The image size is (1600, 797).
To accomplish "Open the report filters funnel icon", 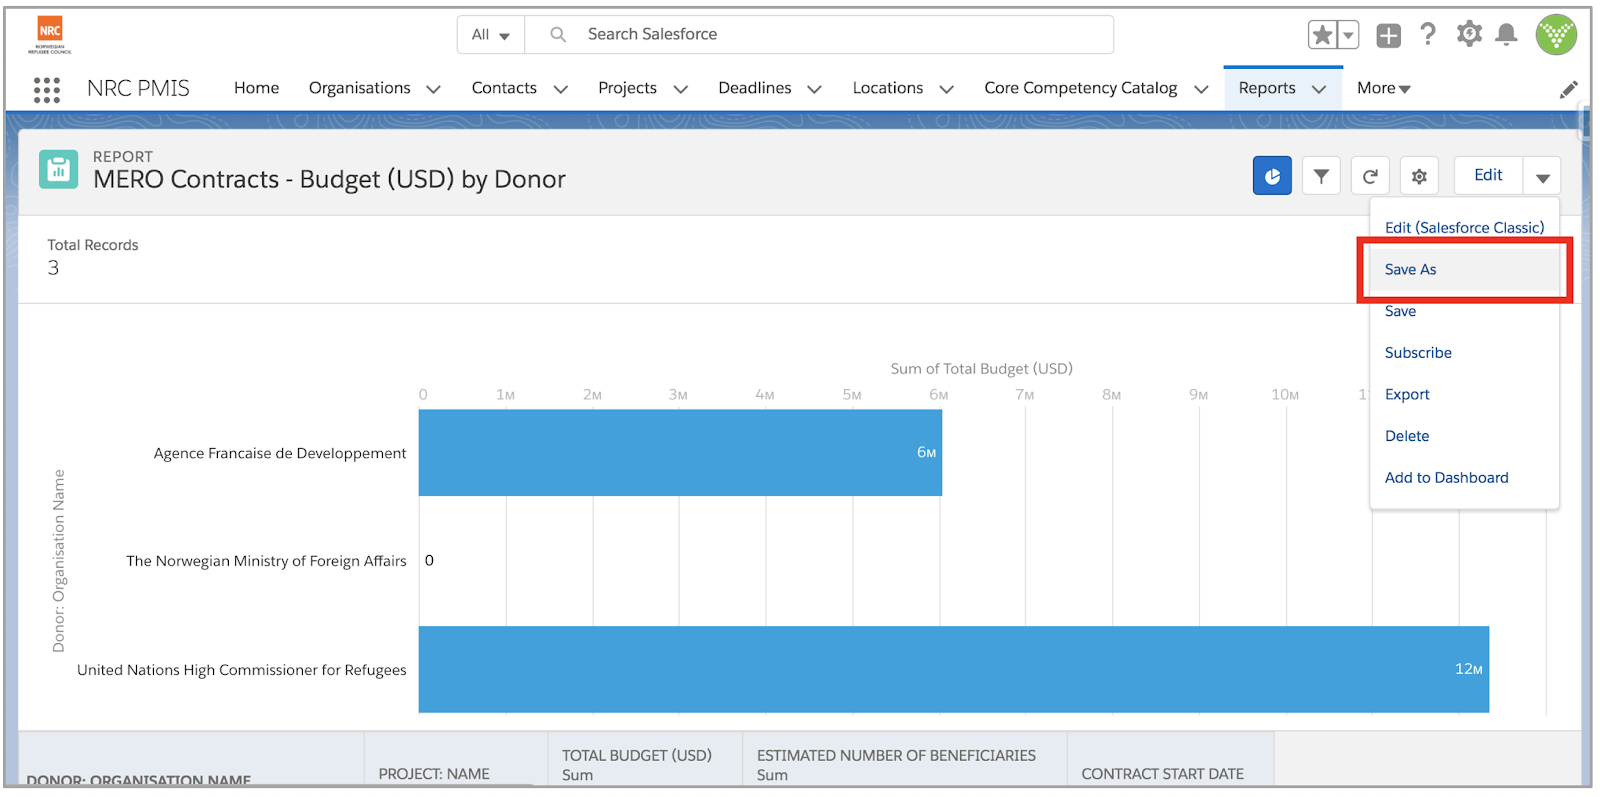I will 1321,176.
